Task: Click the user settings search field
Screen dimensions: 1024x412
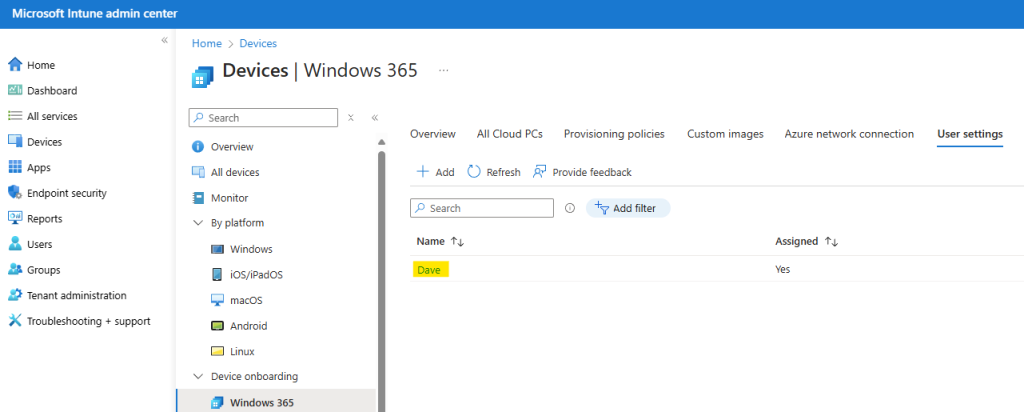Action: pos(482,208)
